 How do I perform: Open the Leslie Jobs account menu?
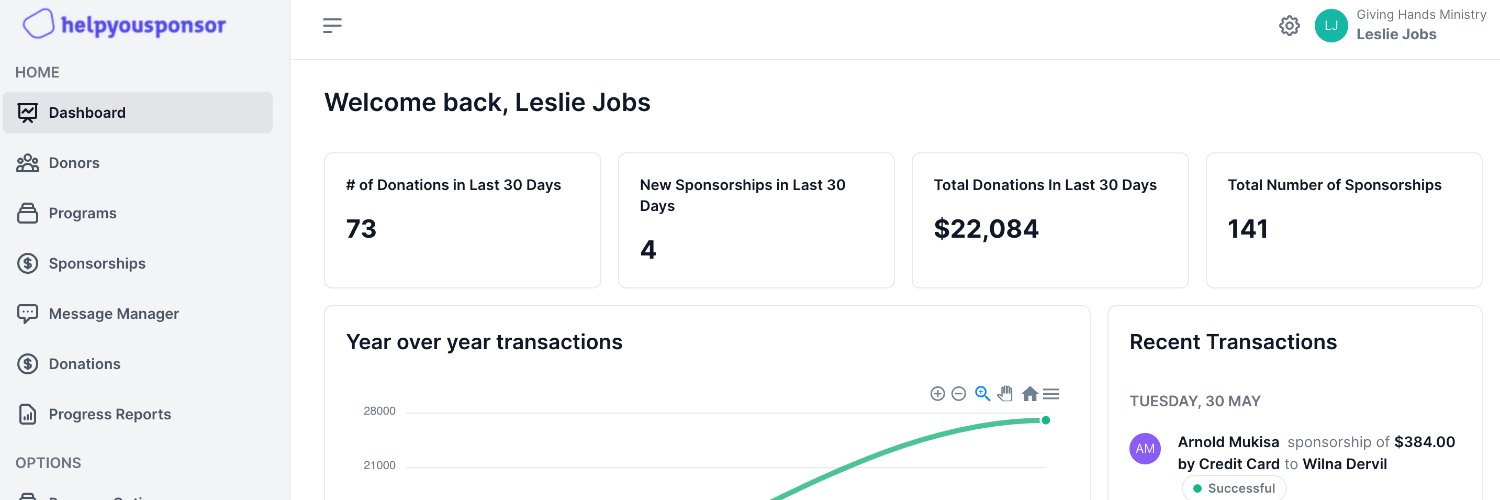pos(1396,34)
